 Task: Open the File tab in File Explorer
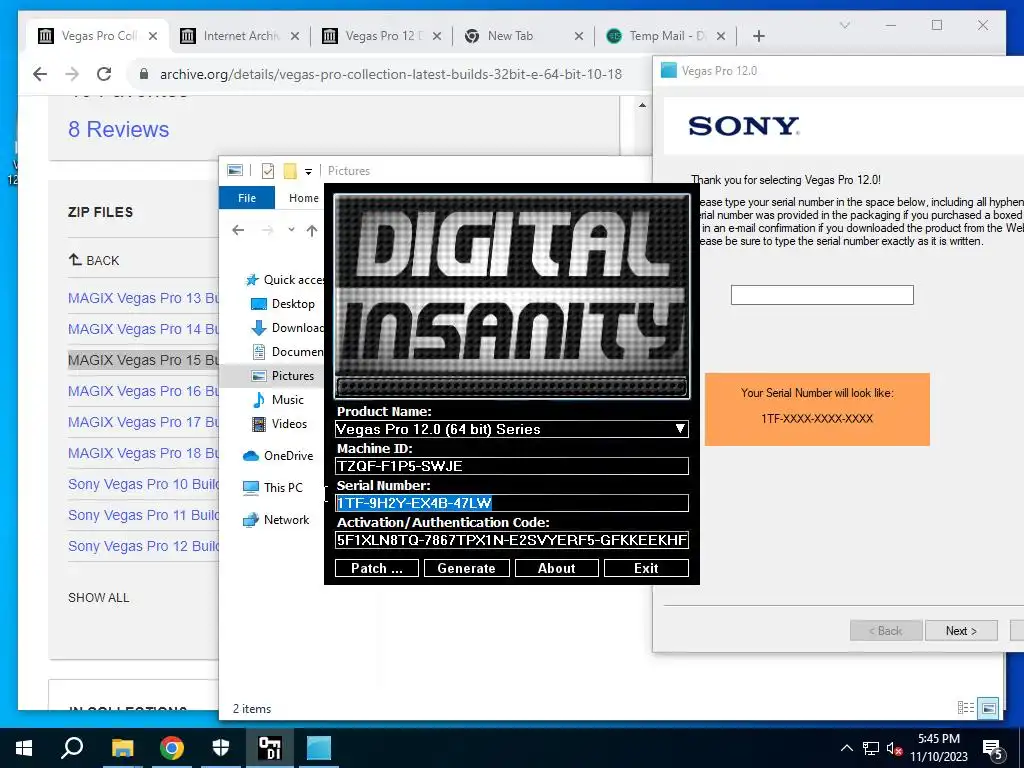(x=247, y=198)
